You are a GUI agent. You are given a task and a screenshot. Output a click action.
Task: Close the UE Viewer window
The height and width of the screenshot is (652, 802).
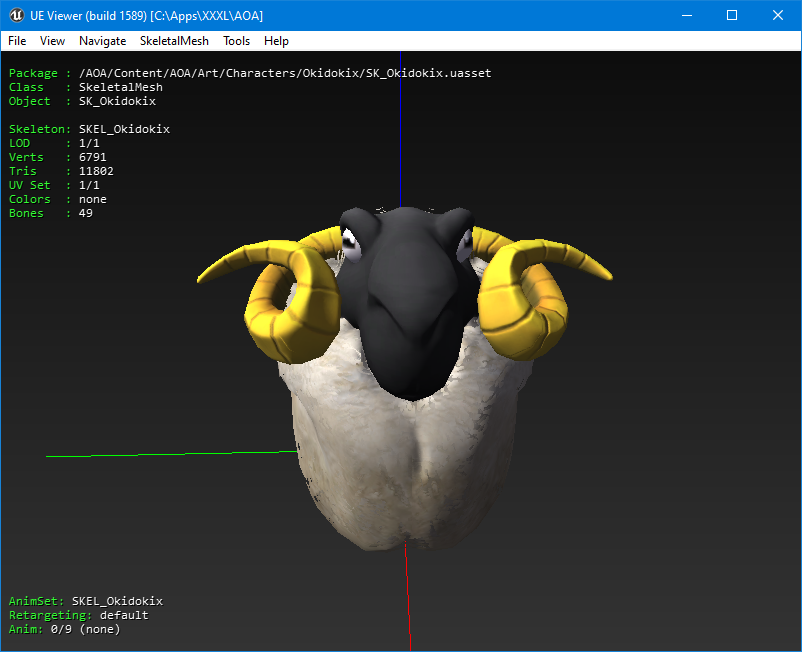777,15
